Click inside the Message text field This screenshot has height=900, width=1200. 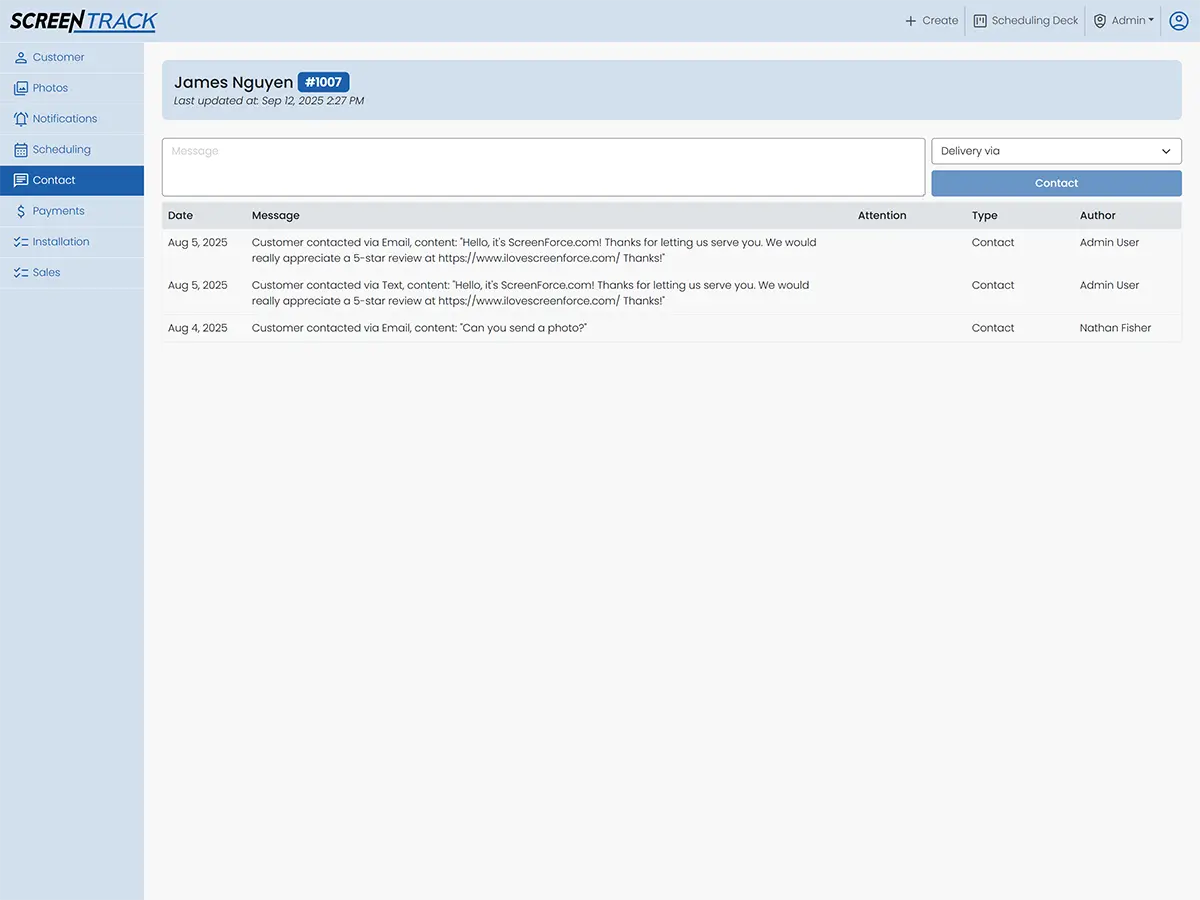click(543, 167)
